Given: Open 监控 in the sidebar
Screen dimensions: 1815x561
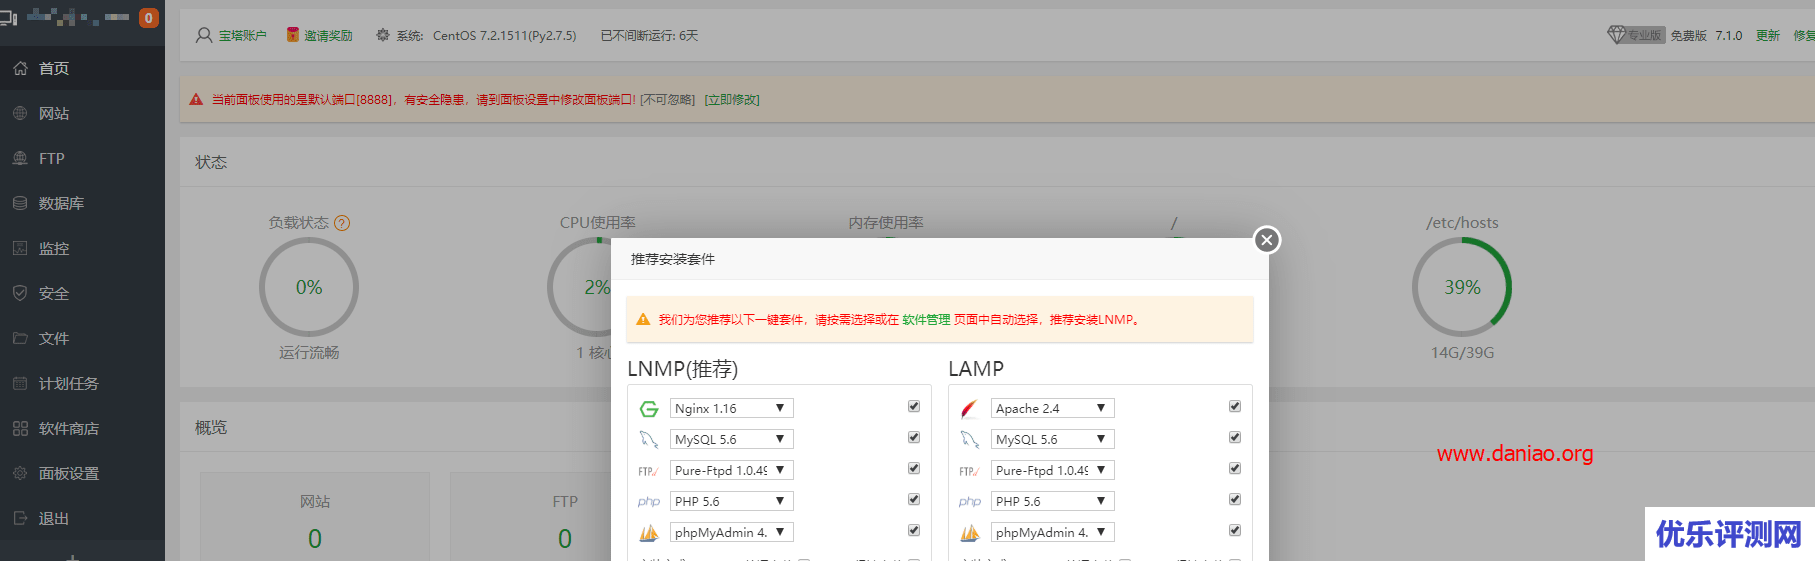Looking at the screenshot, I should (82, 248).
